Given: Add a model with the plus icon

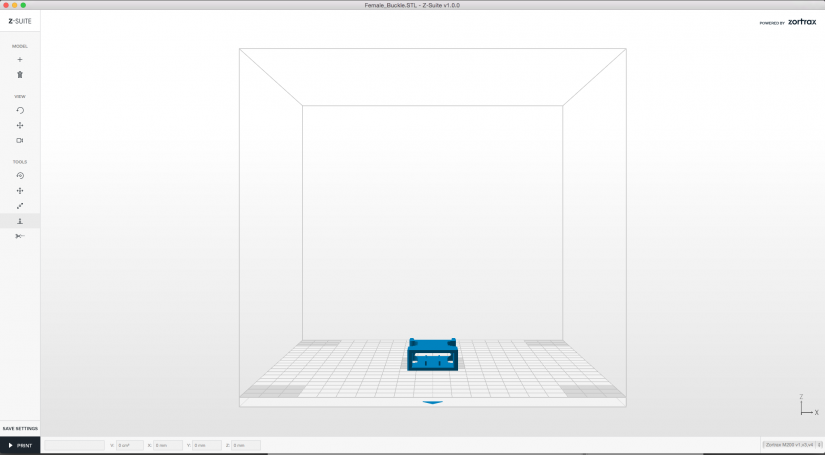Looking at the screenshot, I should coord(20,60).
